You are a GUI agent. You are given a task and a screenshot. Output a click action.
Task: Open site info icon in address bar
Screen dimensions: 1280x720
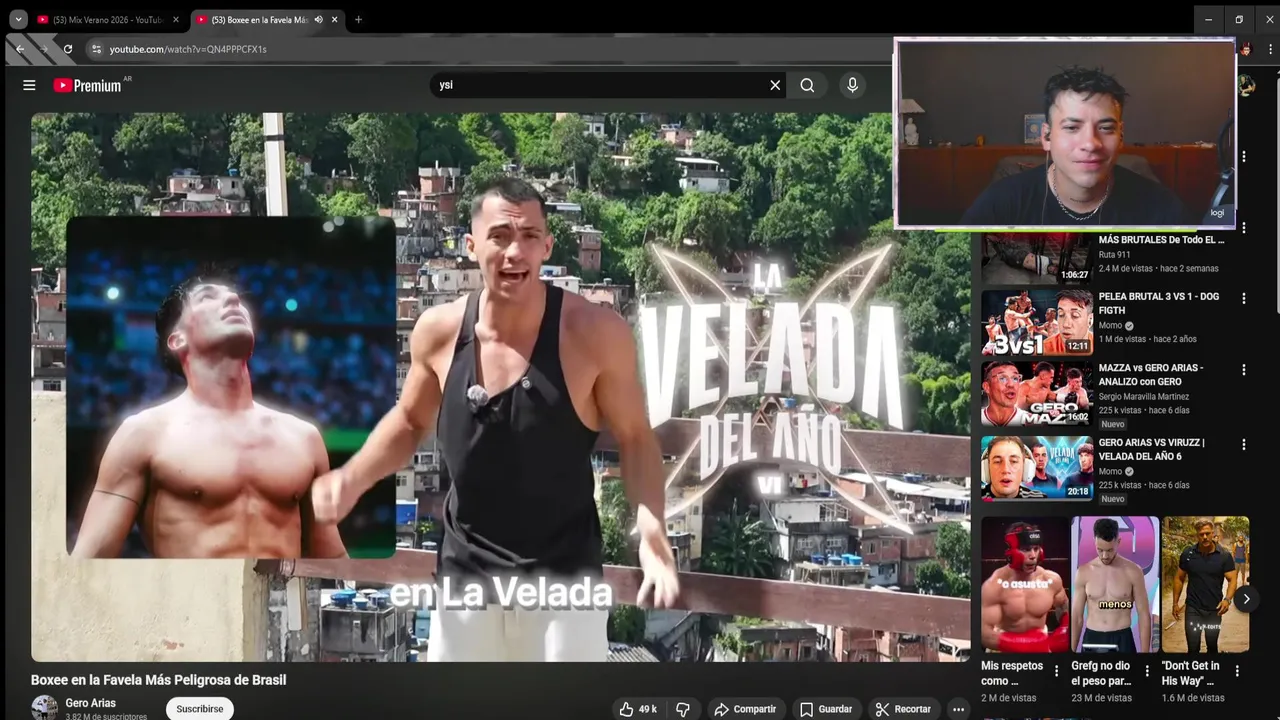point(96,49)
